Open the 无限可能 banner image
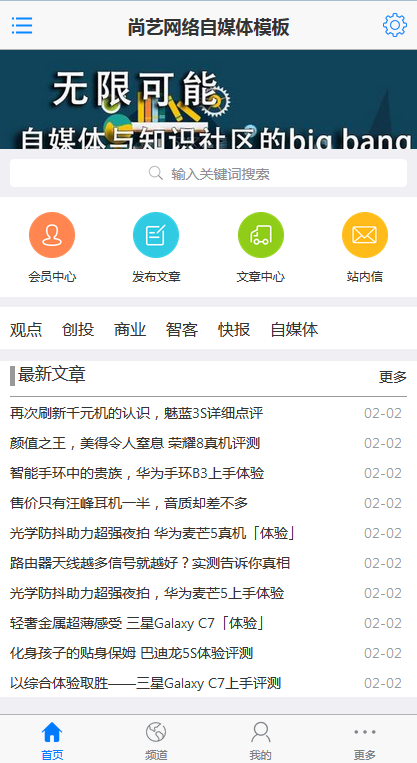 click(208, 99)
